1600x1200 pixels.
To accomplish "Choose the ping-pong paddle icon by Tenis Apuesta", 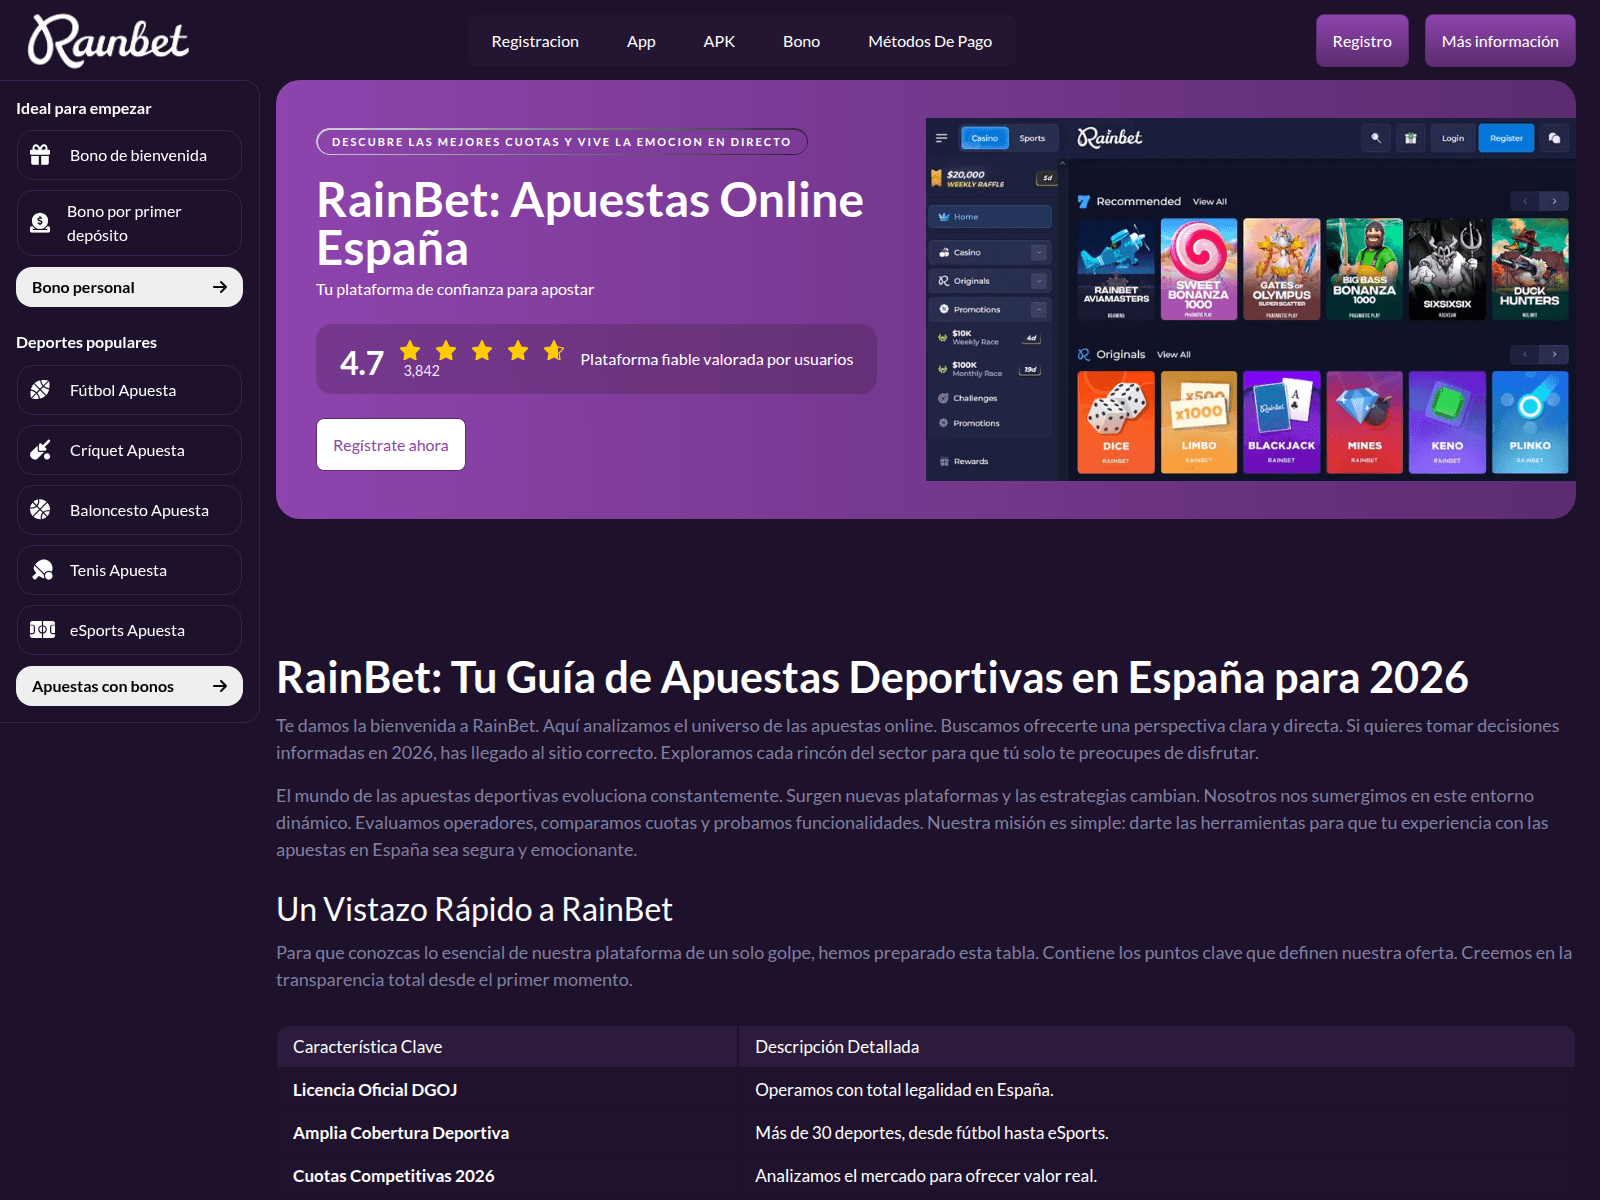I will pos(42,570).
